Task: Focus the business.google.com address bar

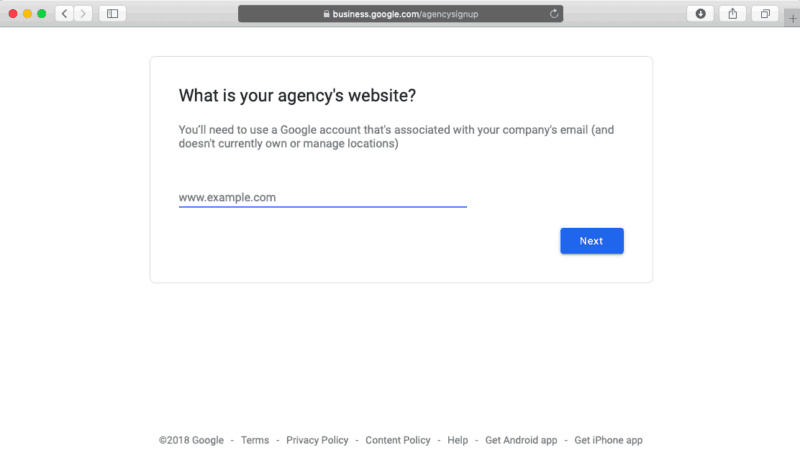Action: (x=400, y=14)
